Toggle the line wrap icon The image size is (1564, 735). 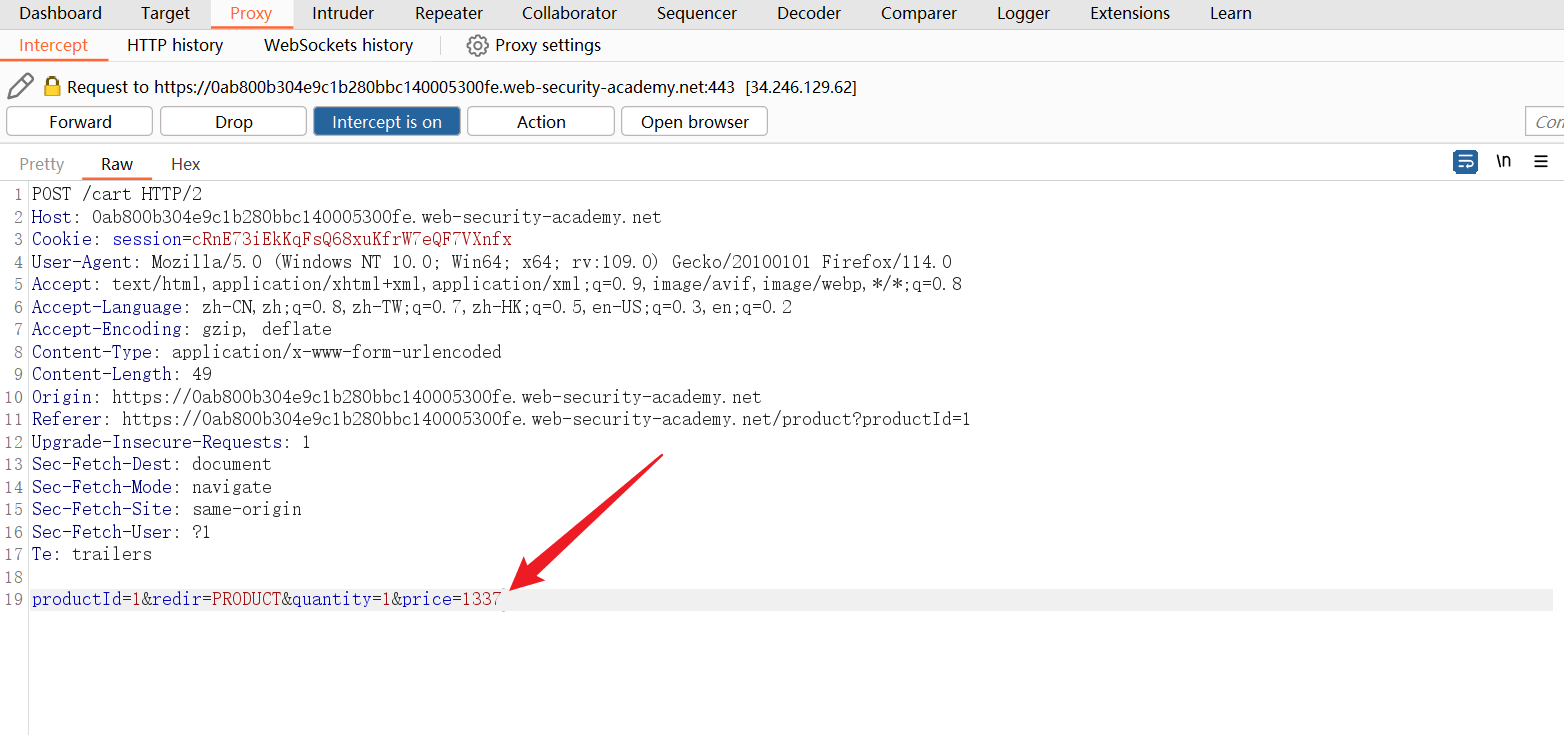pyautogui.click(x=1465, y=162)
